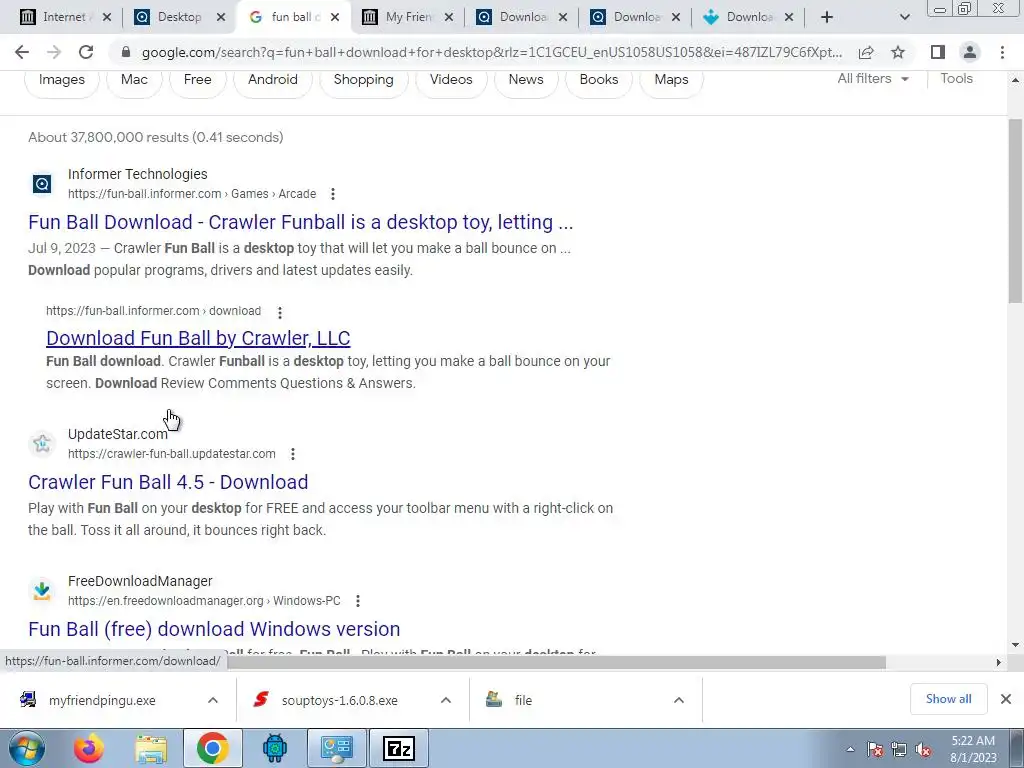Open the Windows Start menu orb
Screen dimensions: 1024x768
tap(26, 748)
